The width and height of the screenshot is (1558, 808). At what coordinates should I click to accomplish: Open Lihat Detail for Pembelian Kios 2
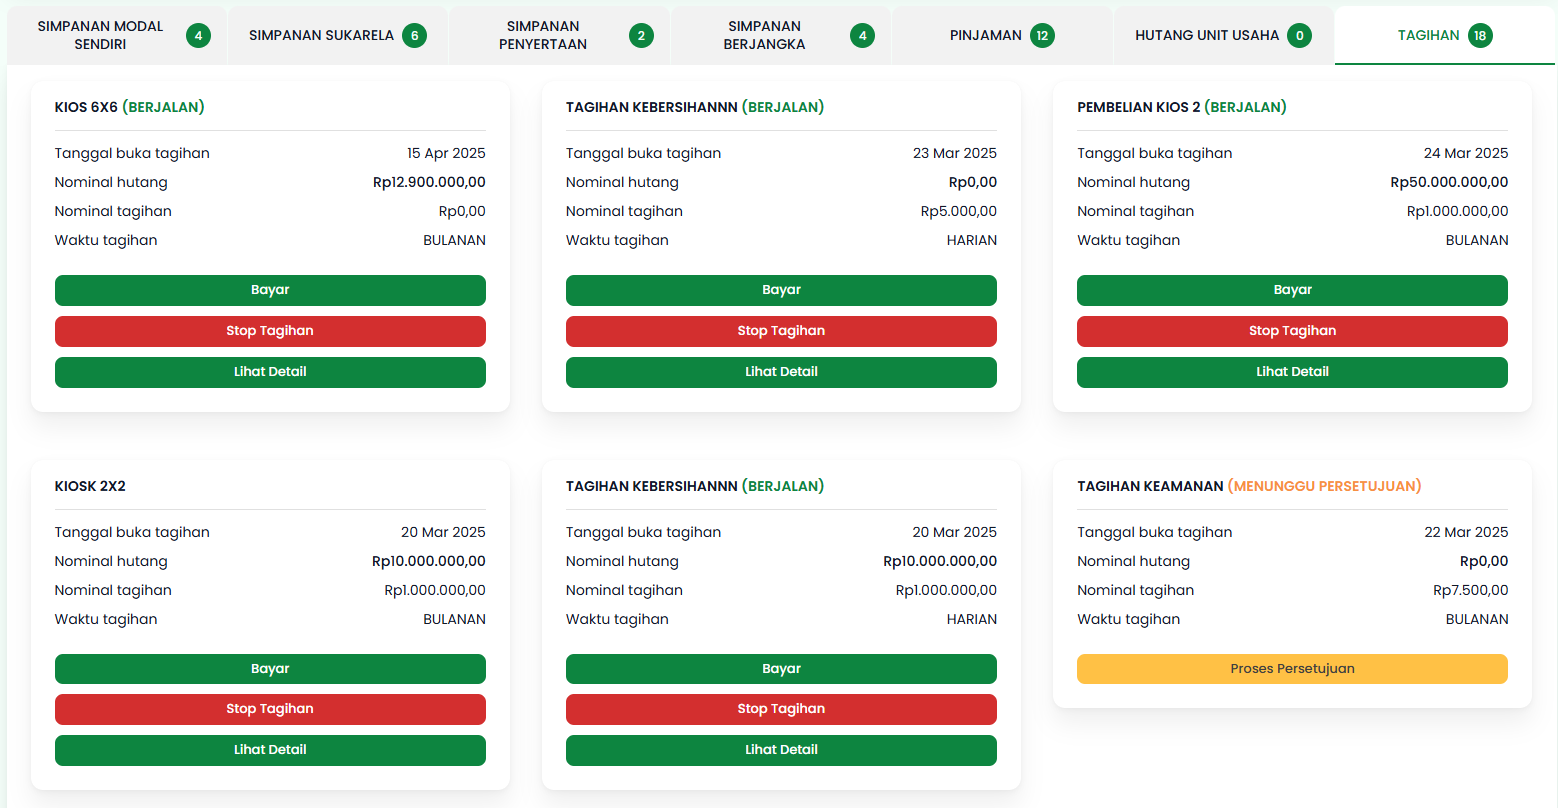(x=1292, y=372)
